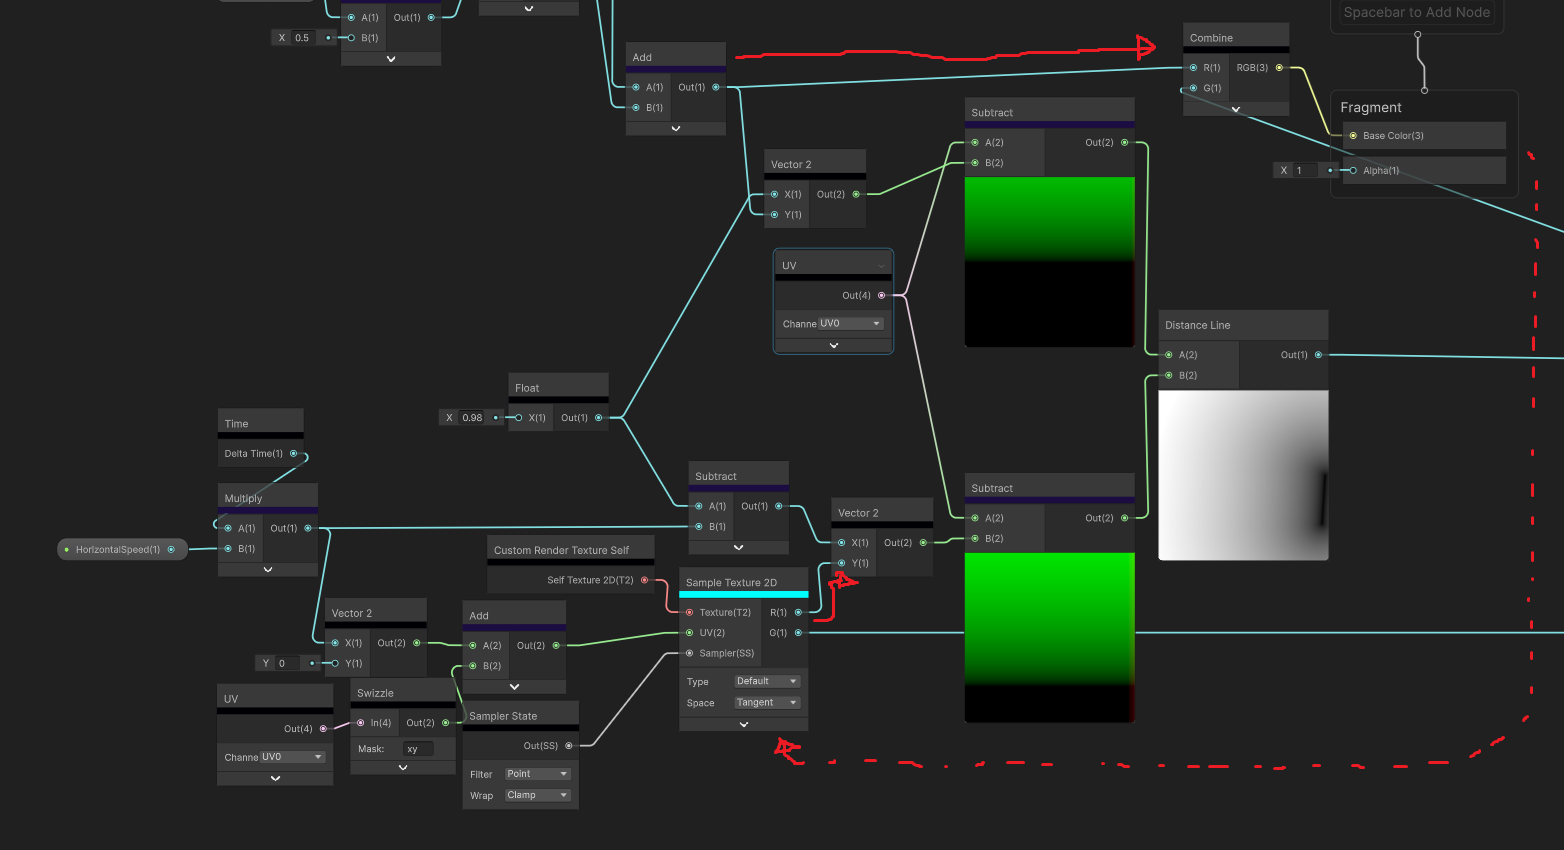Image resolution: width=1564 pixels, height=850 pixels.
Task: Toggle the Swizzle node's bottom chevron
Action: click(x=403, y=768)
